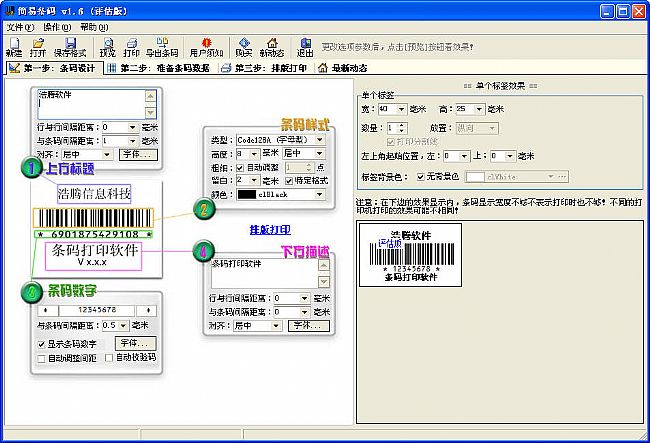The height and width of the screenshot is (443, 650).
Task: Enable 自动校验码 checkbox
Action: [109, 358]
